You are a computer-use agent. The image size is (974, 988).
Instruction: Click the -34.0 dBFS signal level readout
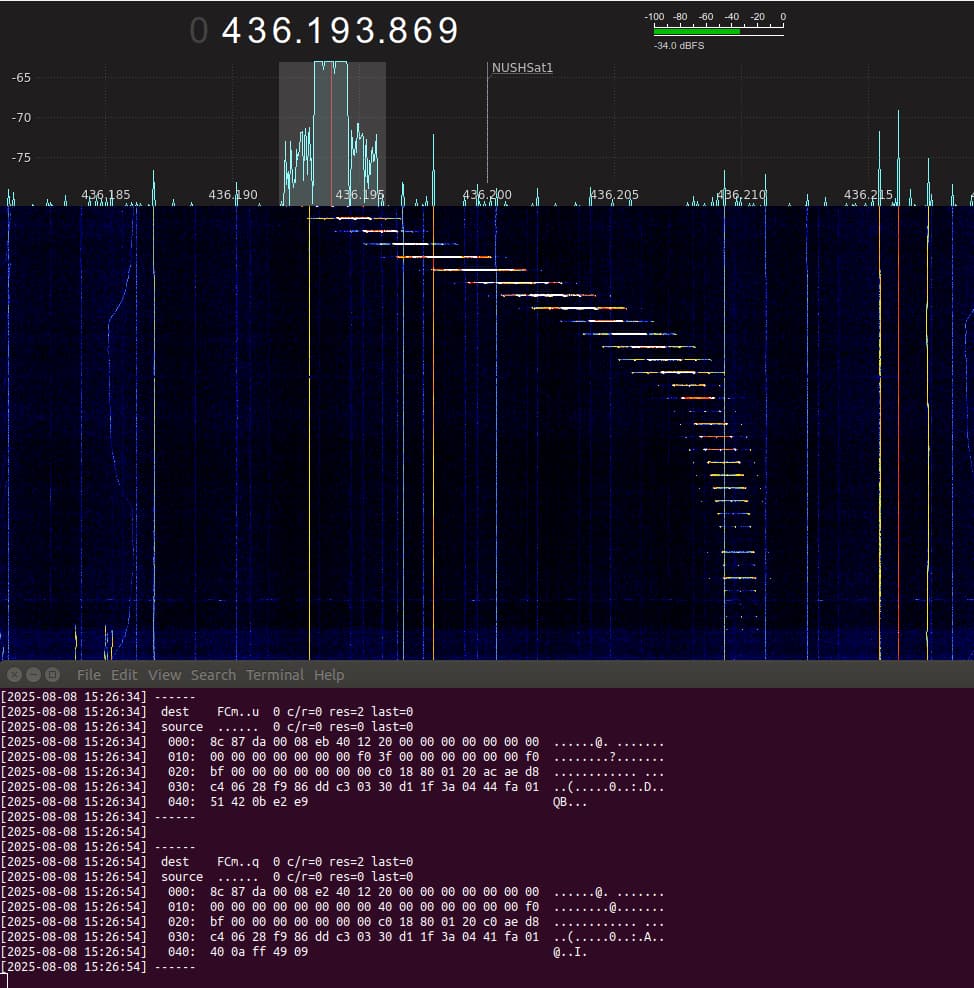[x=679, y=46]
